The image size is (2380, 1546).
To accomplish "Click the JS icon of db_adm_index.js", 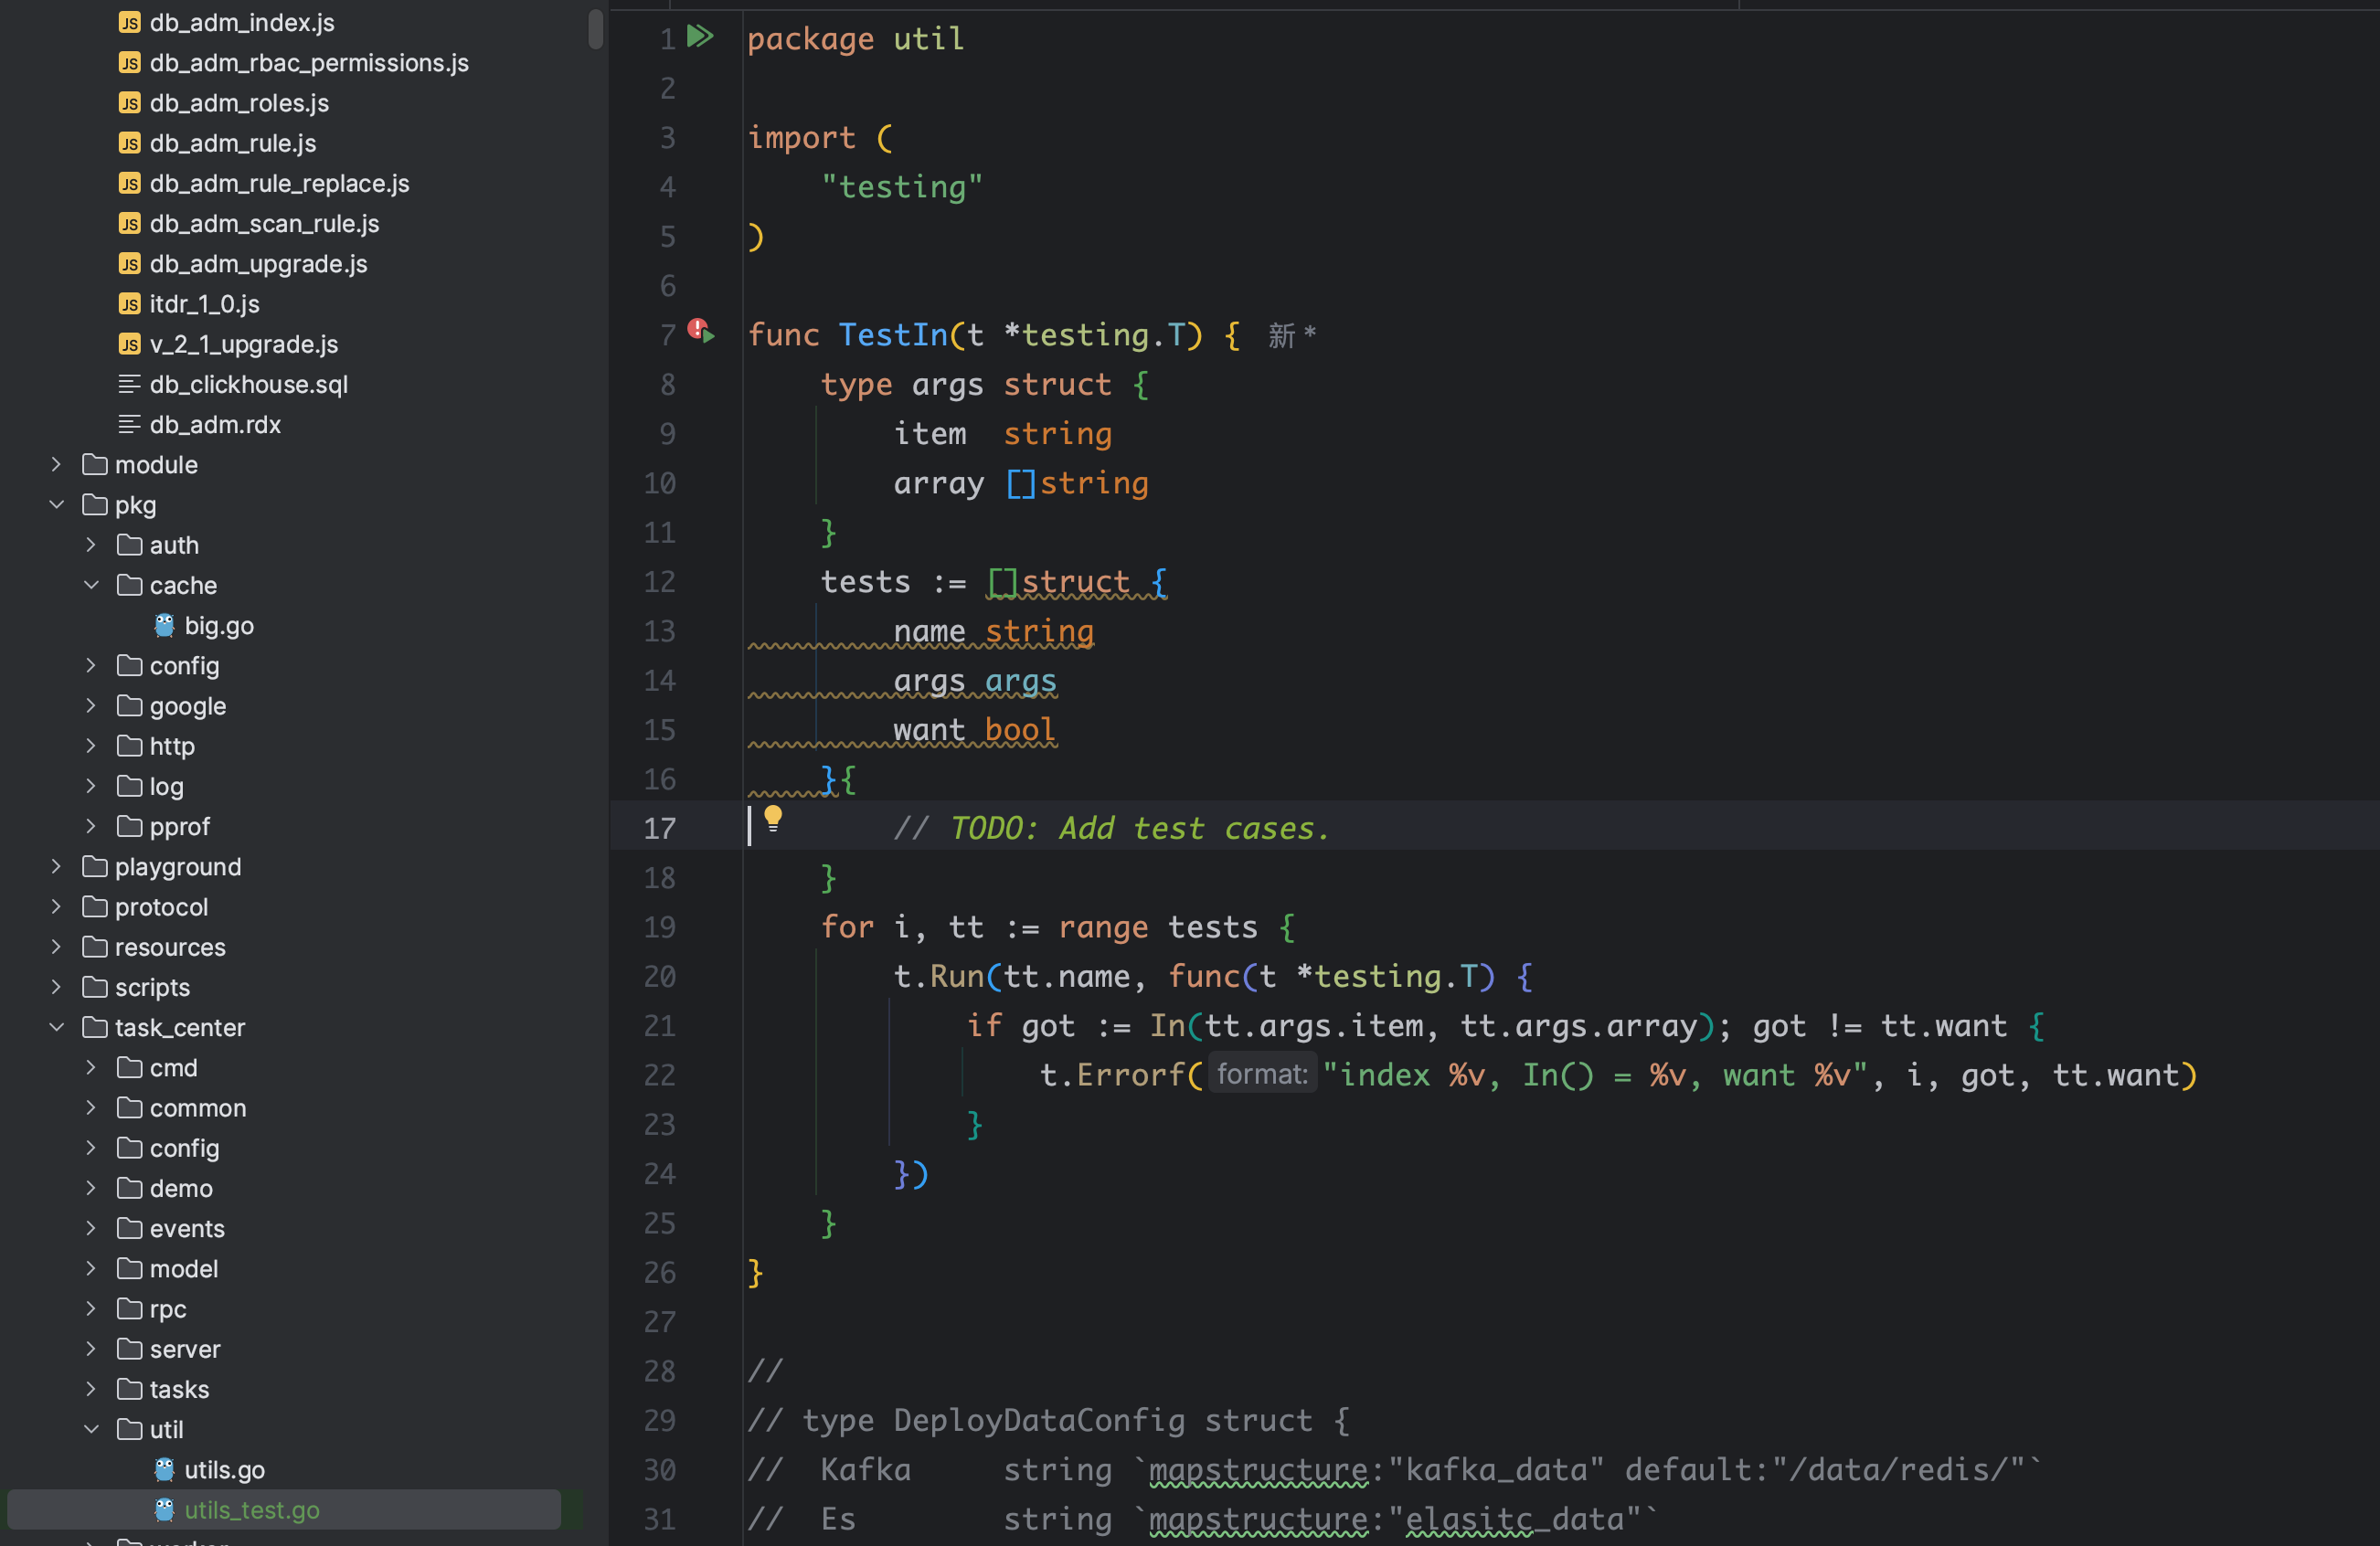I will tap(129, 22).
